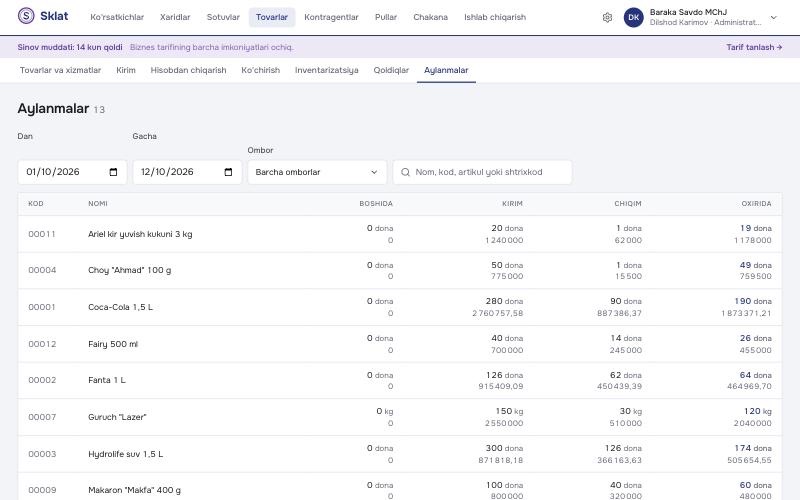Viewport: 800px width, 500px height.
Task: Open the Sotuvlar menu
Action: click(223, 17)
